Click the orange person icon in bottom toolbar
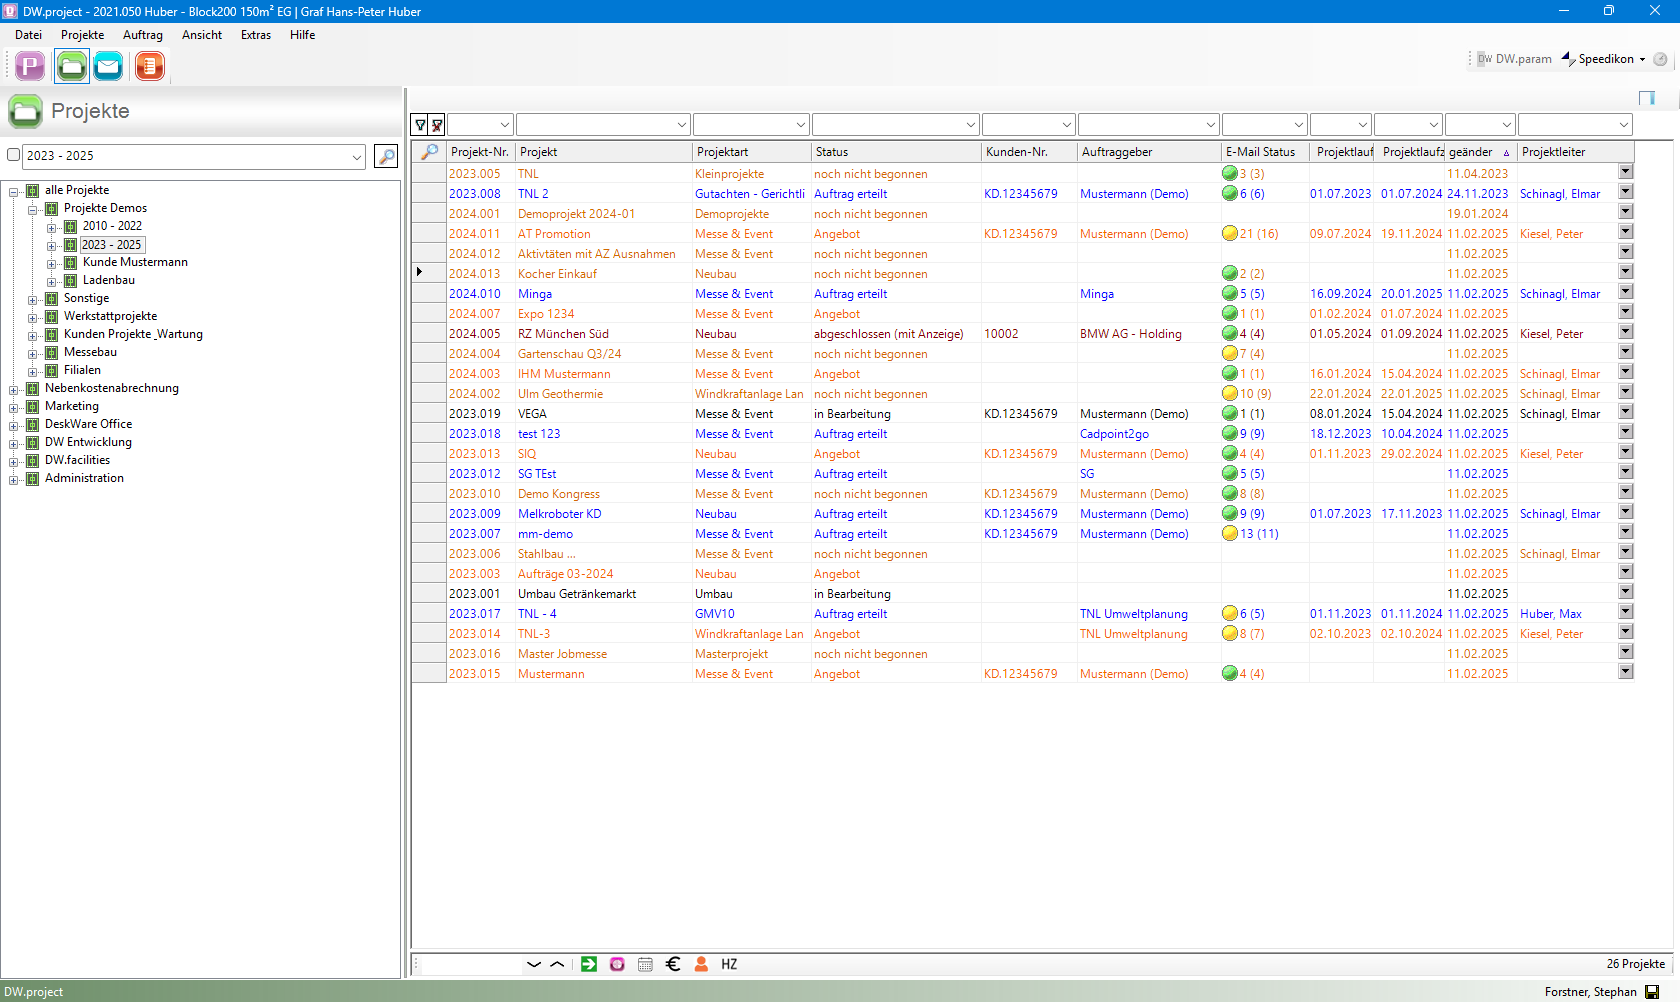 point(701,964)
